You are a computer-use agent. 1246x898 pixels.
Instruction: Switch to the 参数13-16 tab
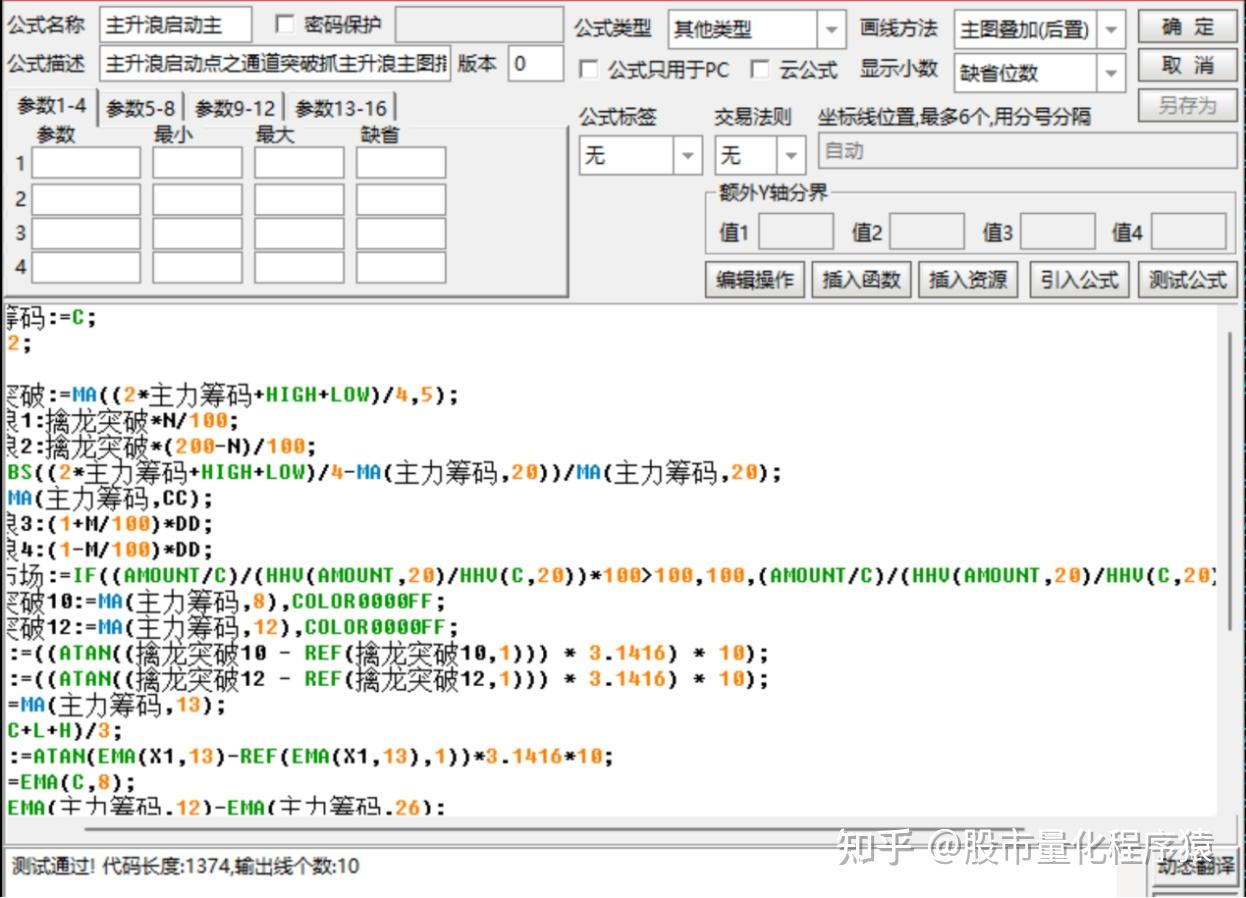coord(341,108)
